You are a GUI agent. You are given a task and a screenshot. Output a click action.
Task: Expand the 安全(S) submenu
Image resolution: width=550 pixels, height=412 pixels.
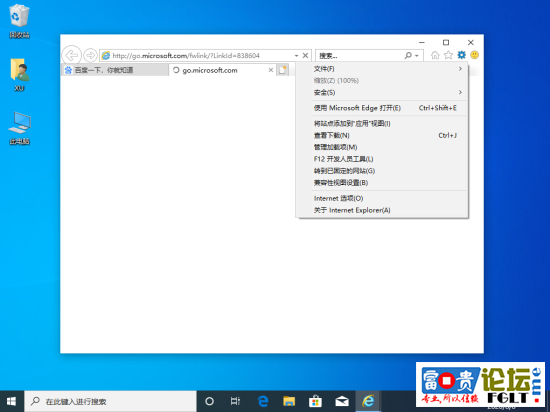point(382,93)
